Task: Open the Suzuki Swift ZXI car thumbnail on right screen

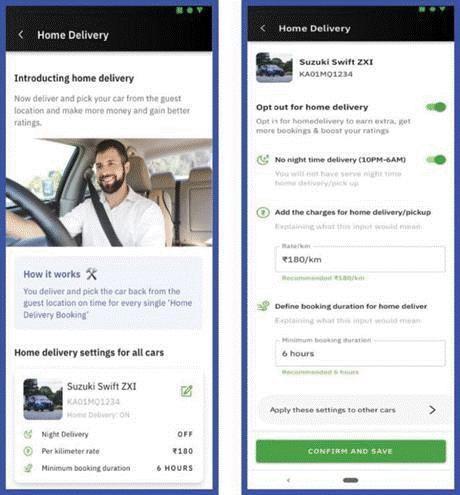Action: 274,68
